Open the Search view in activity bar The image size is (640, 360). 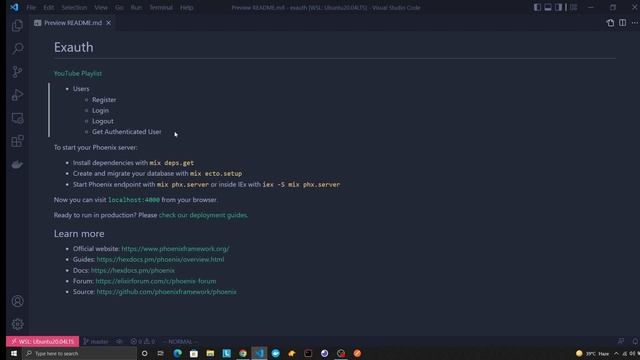[17, 49]
